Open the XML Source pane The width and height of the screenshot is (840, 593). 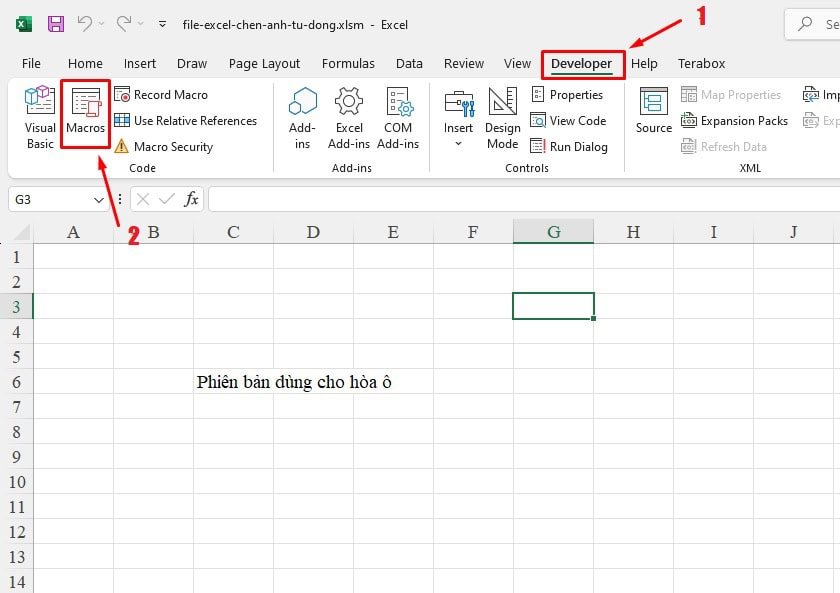[x=654, y=111]
